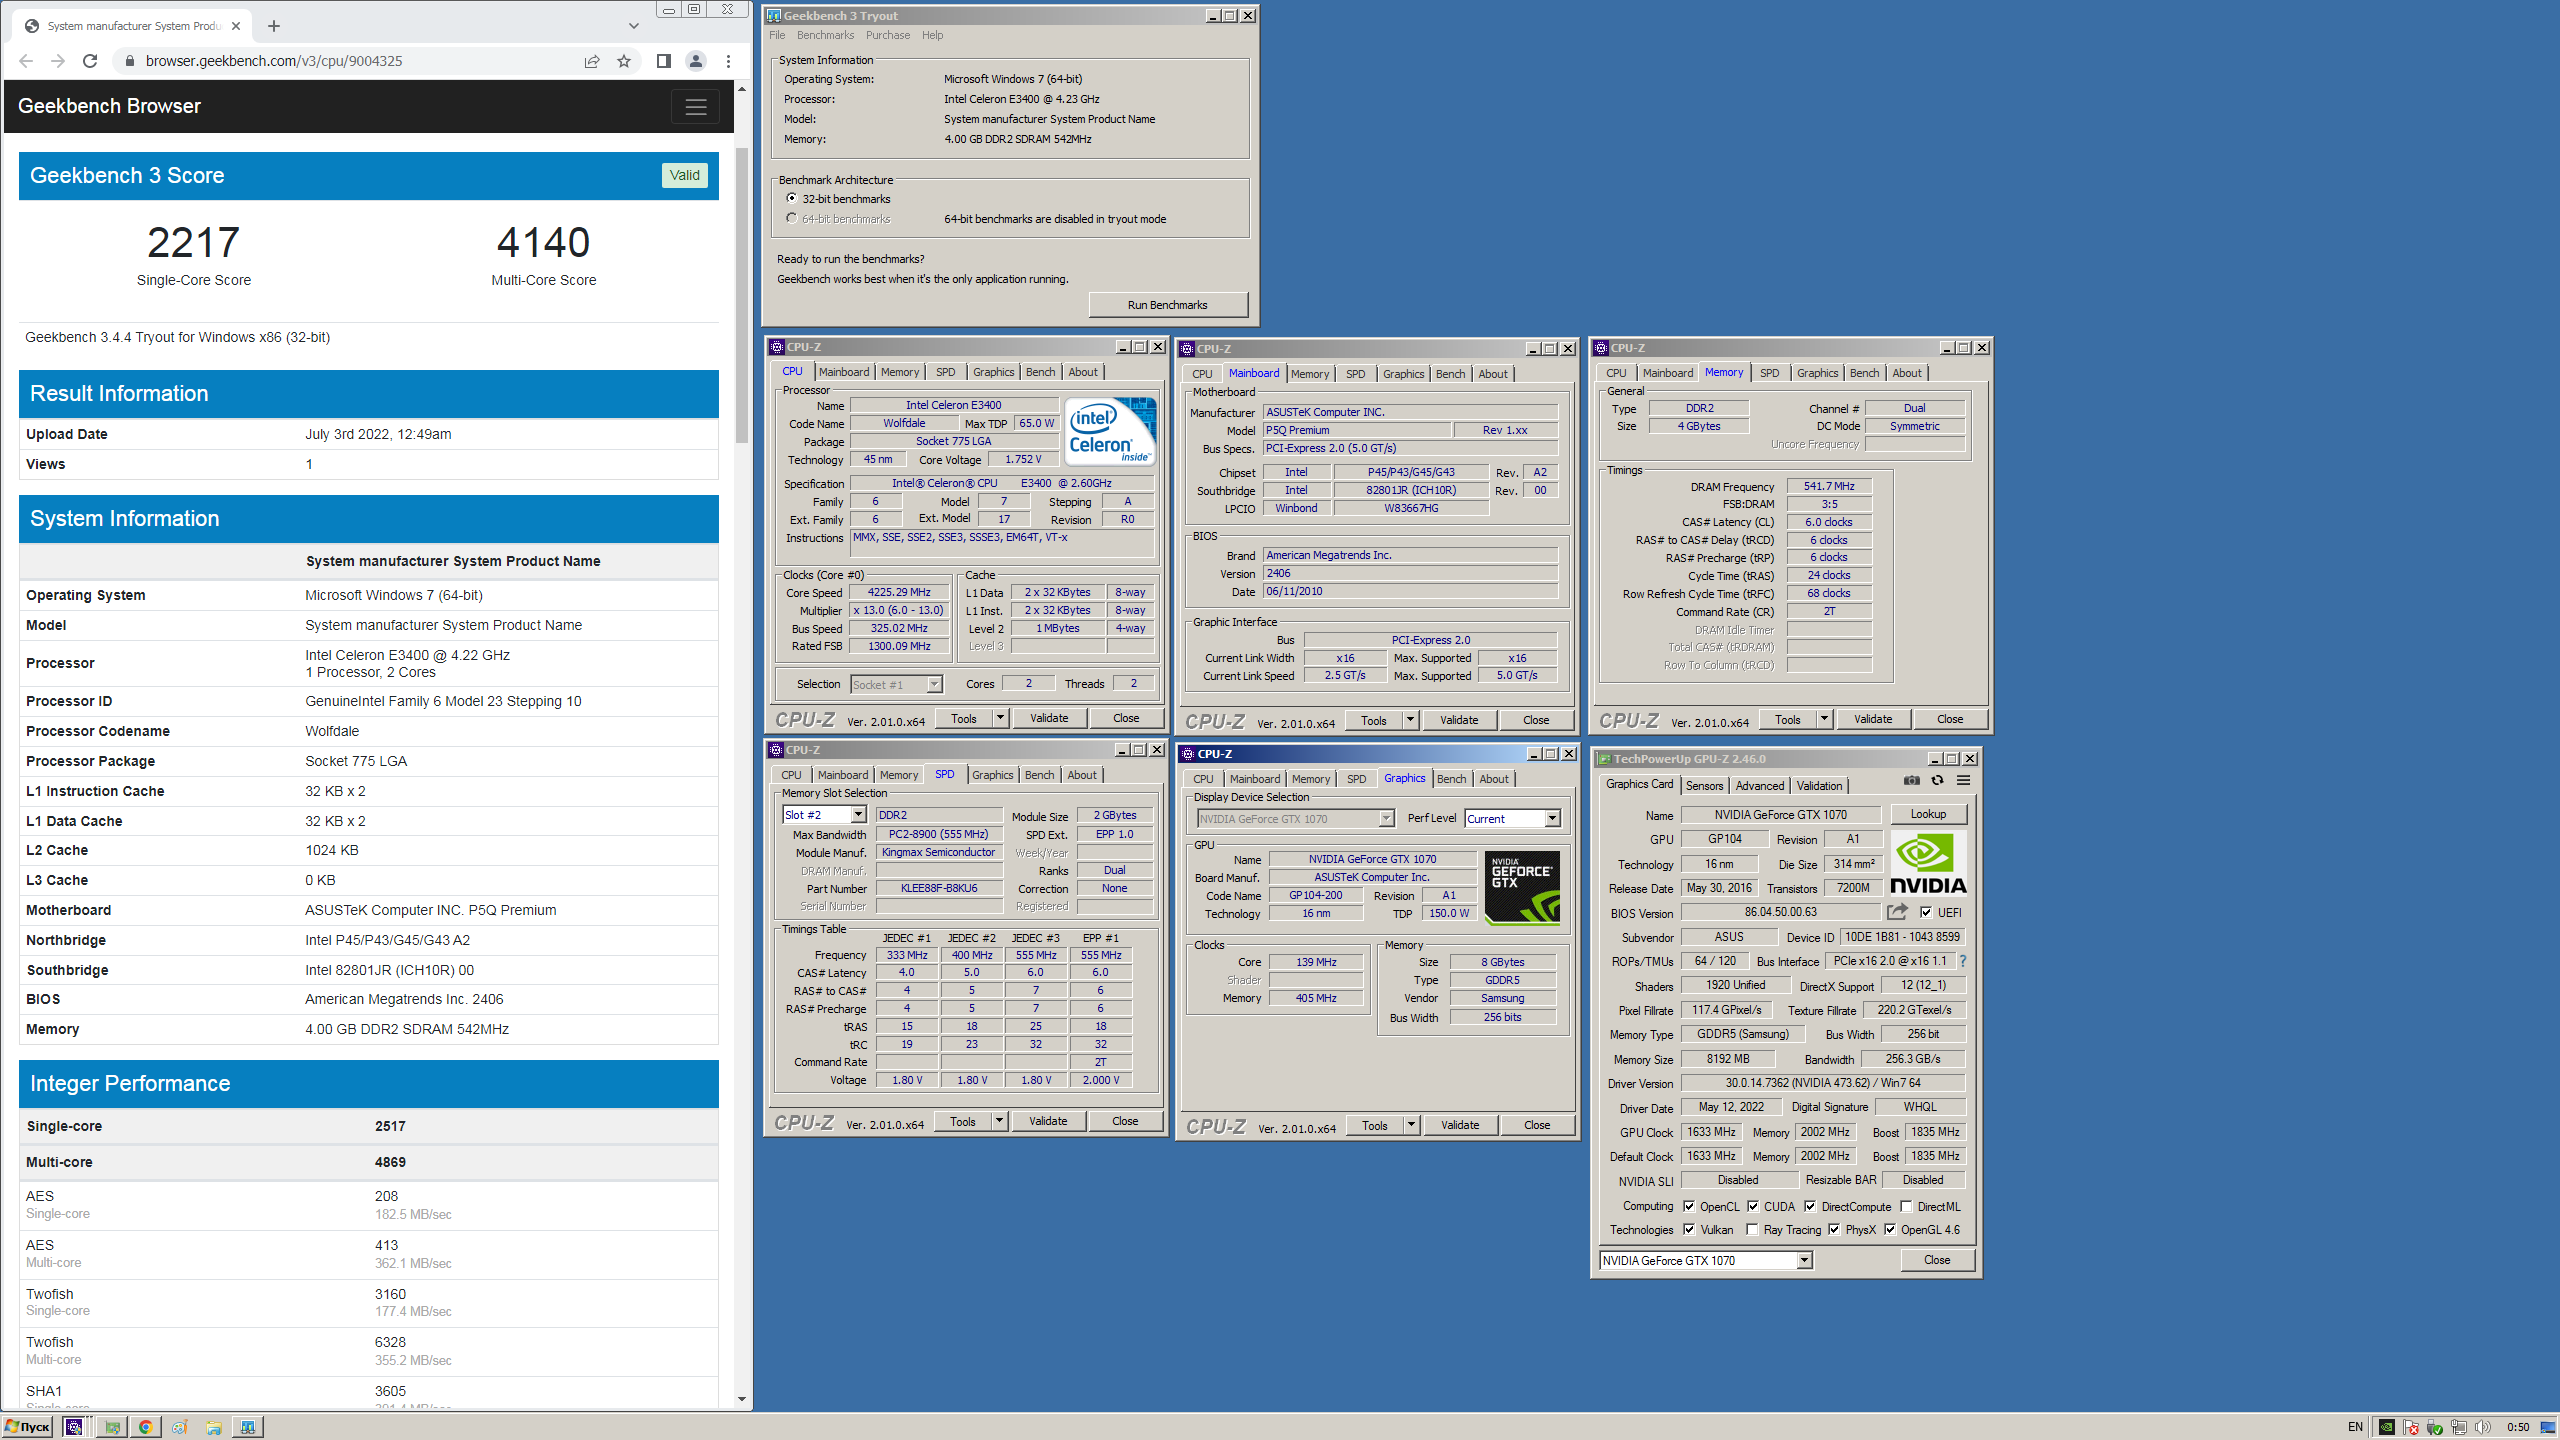Open the GPU-Z hamburger menu
The width and height of the screenshot is (2560, 1440).
pos(1963,780)
